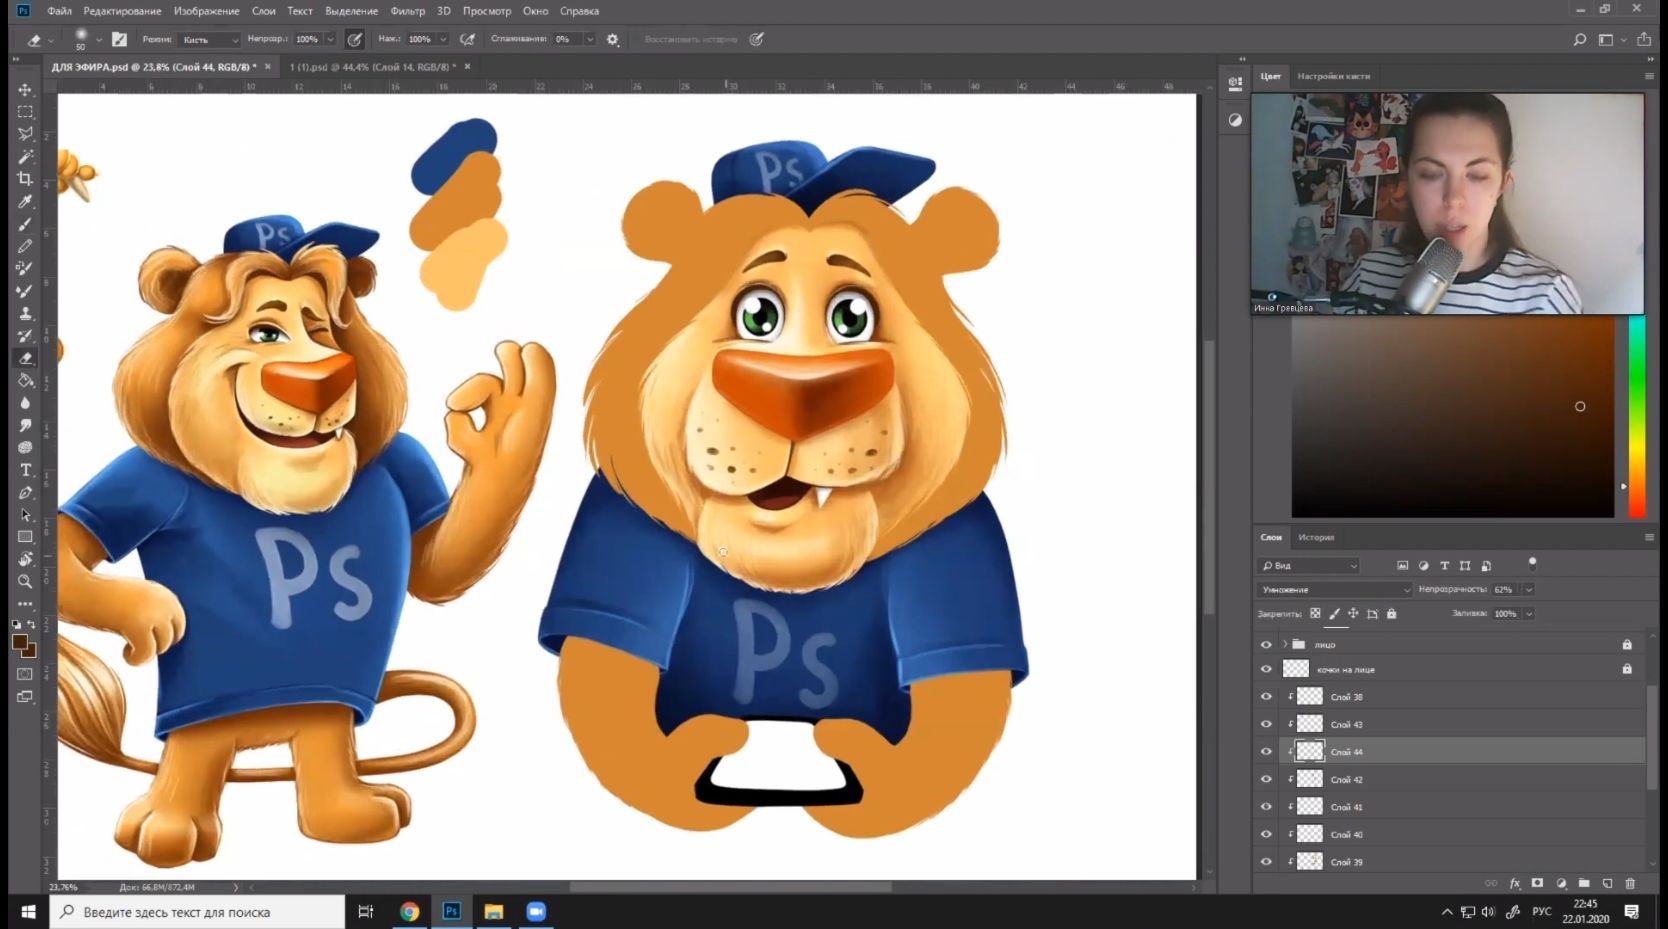The image size is (1668, 929).
Task: Hide layer "Слой 38"
Action: [1266, 697]
